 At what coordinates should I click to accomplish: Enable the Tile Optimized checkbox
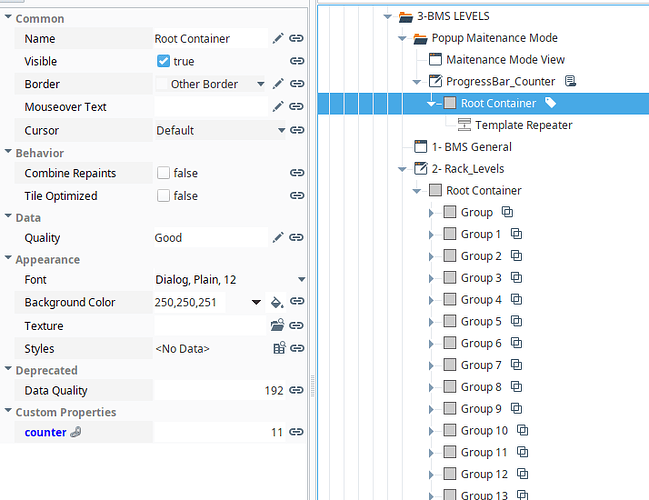click(163, 196)
